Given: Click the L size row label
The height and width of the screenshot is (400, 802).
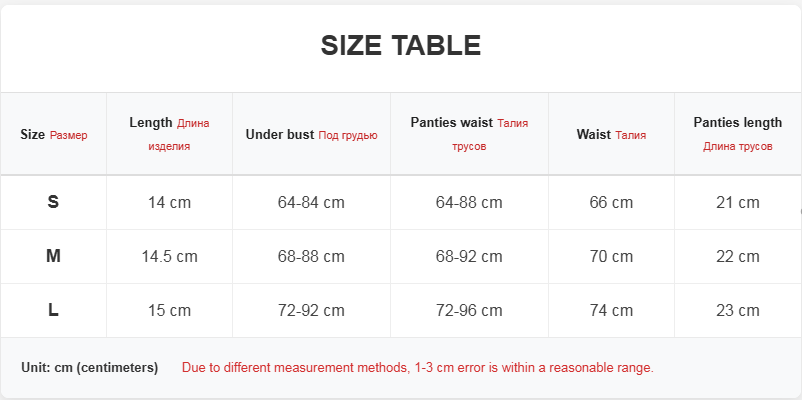Looking at the screenshot, I should [x=53, y=310].
